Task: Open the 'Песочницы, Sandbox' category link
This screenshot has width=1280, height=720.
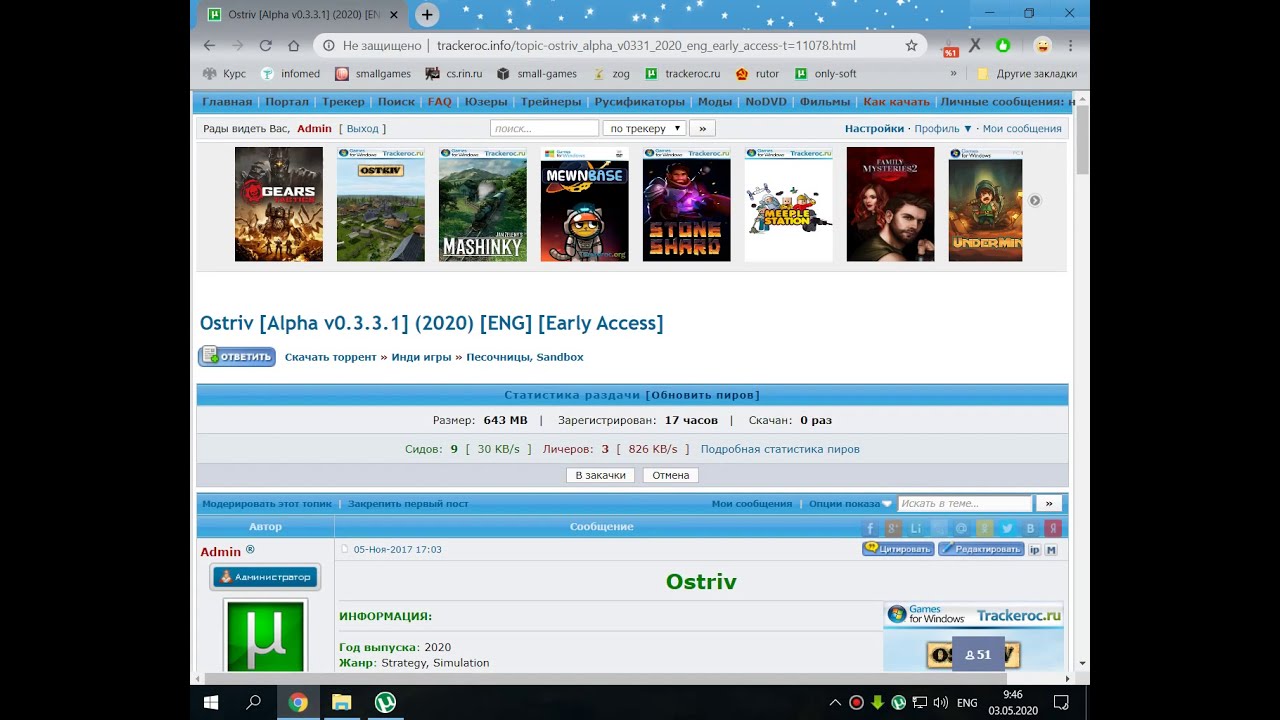Action: tap(524, 357)
